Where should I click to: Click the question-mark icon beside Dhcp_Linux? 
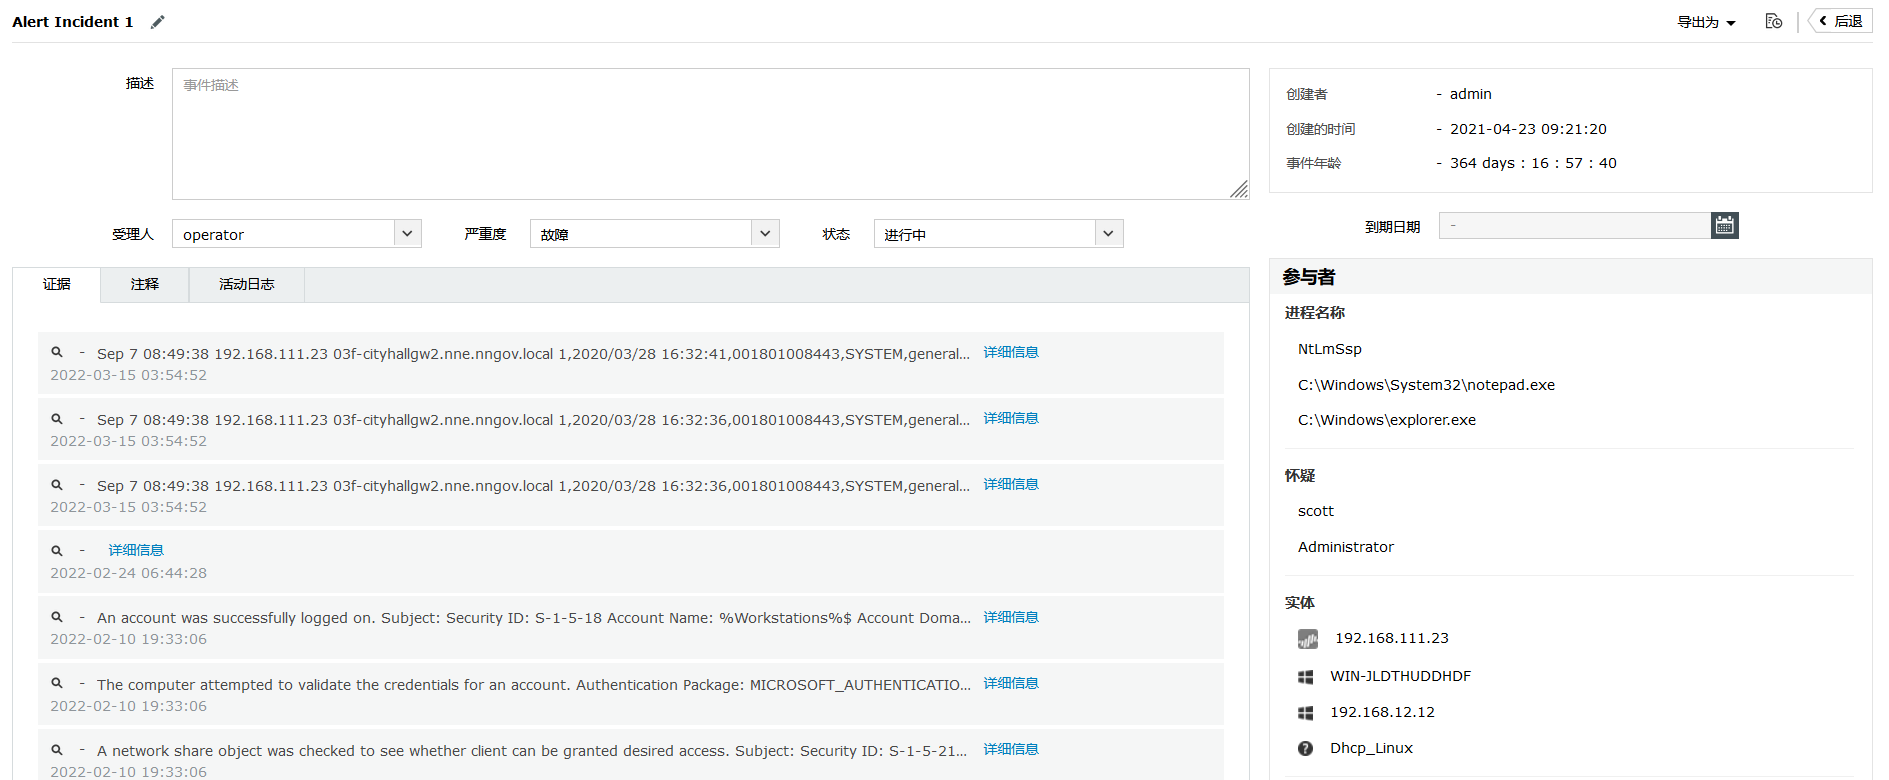(x=1305, y=749)
